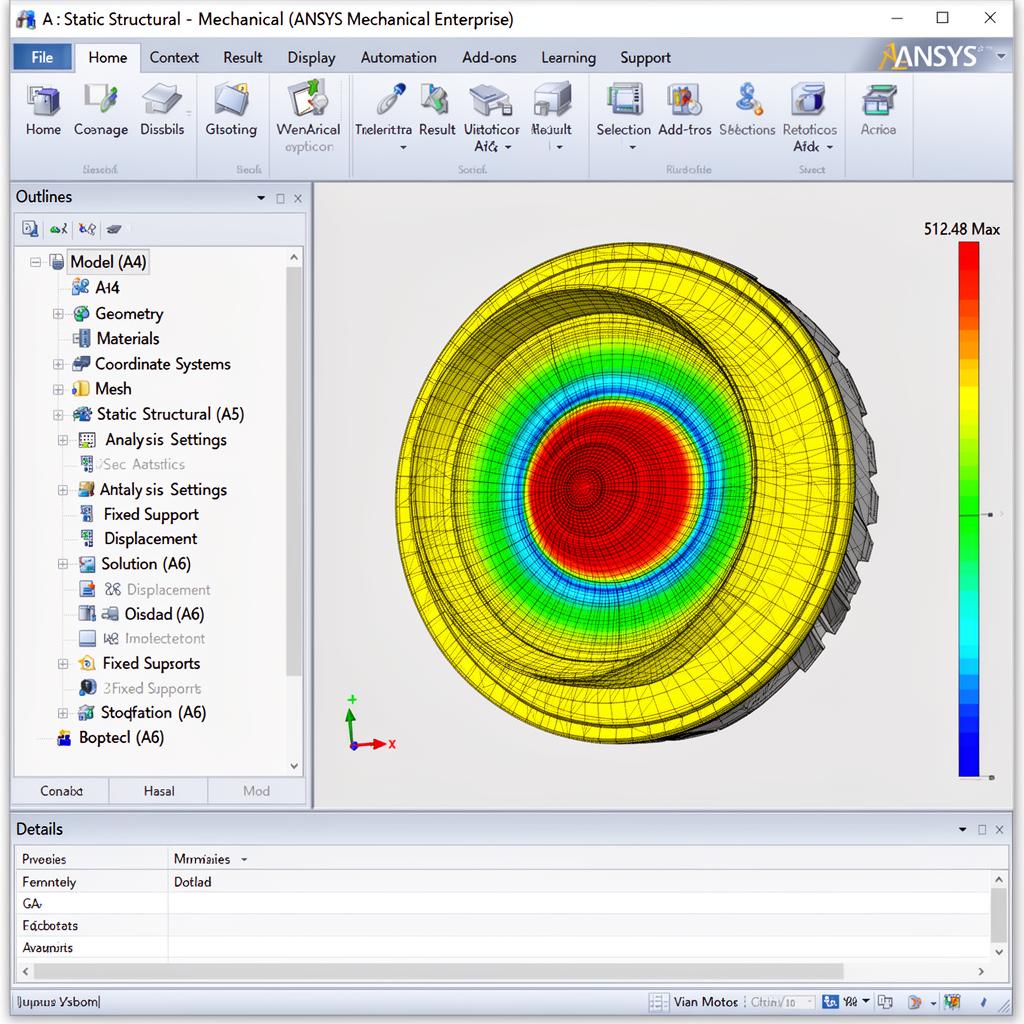Image resolution: width=1024 pixels, height=1024 pixels.
Task: Click the Dissbils ribbon icon
Action: click(162, 99)
